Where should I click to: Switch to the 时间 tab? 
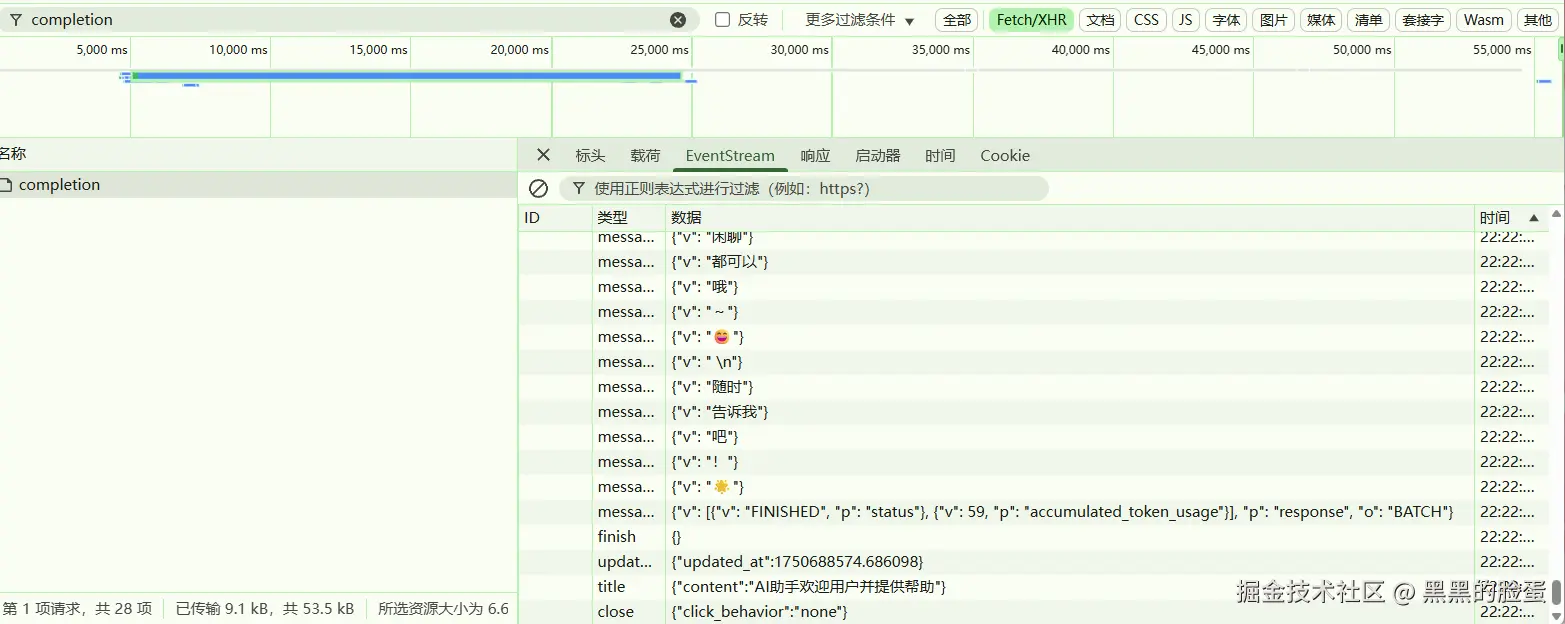940,155
